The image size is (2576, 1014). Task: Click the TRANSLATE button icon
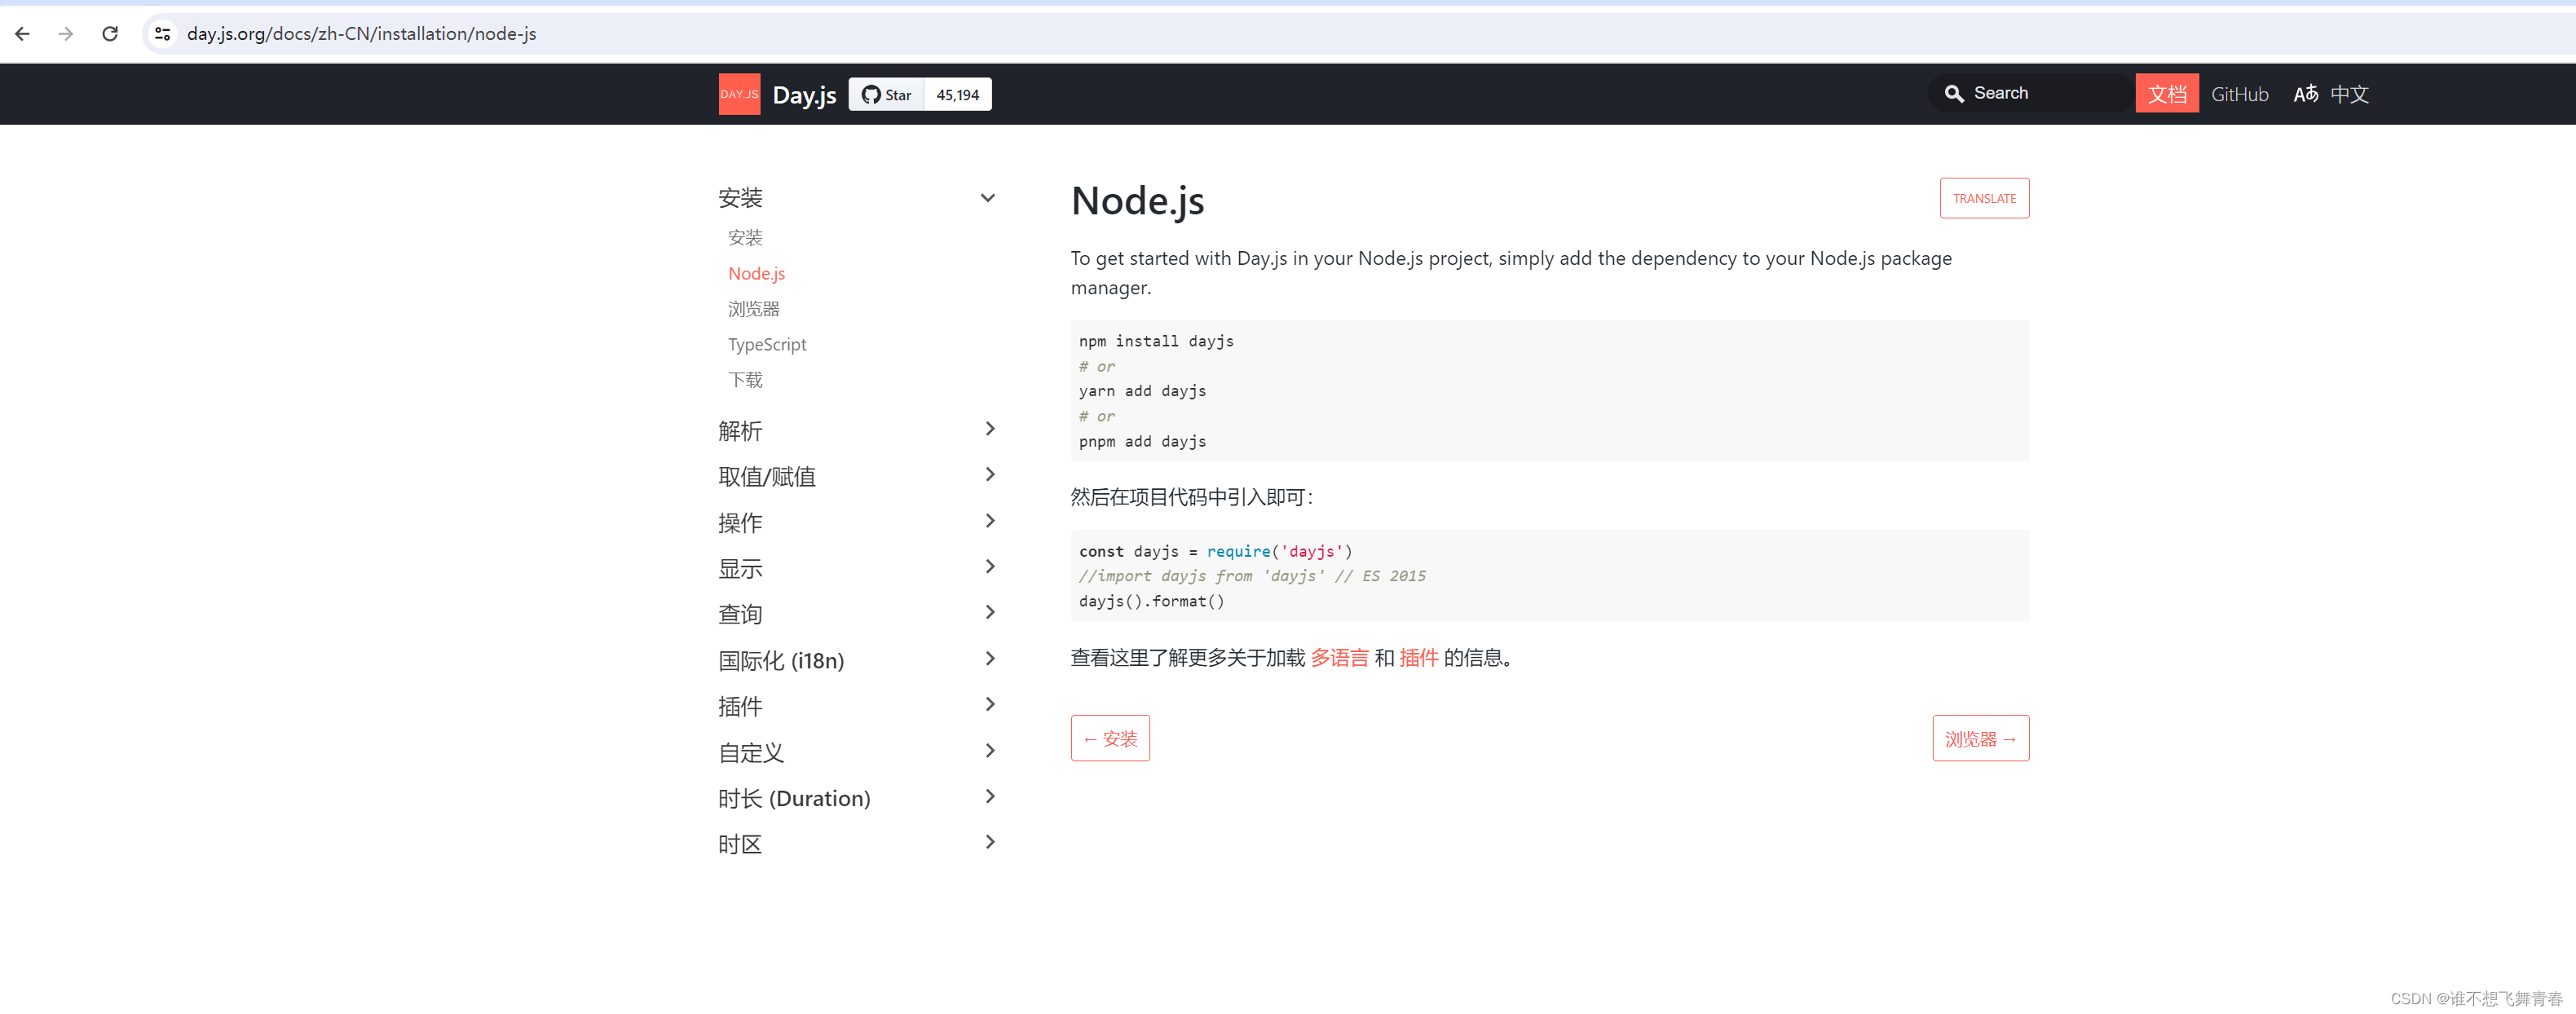tap(1983, 197)
